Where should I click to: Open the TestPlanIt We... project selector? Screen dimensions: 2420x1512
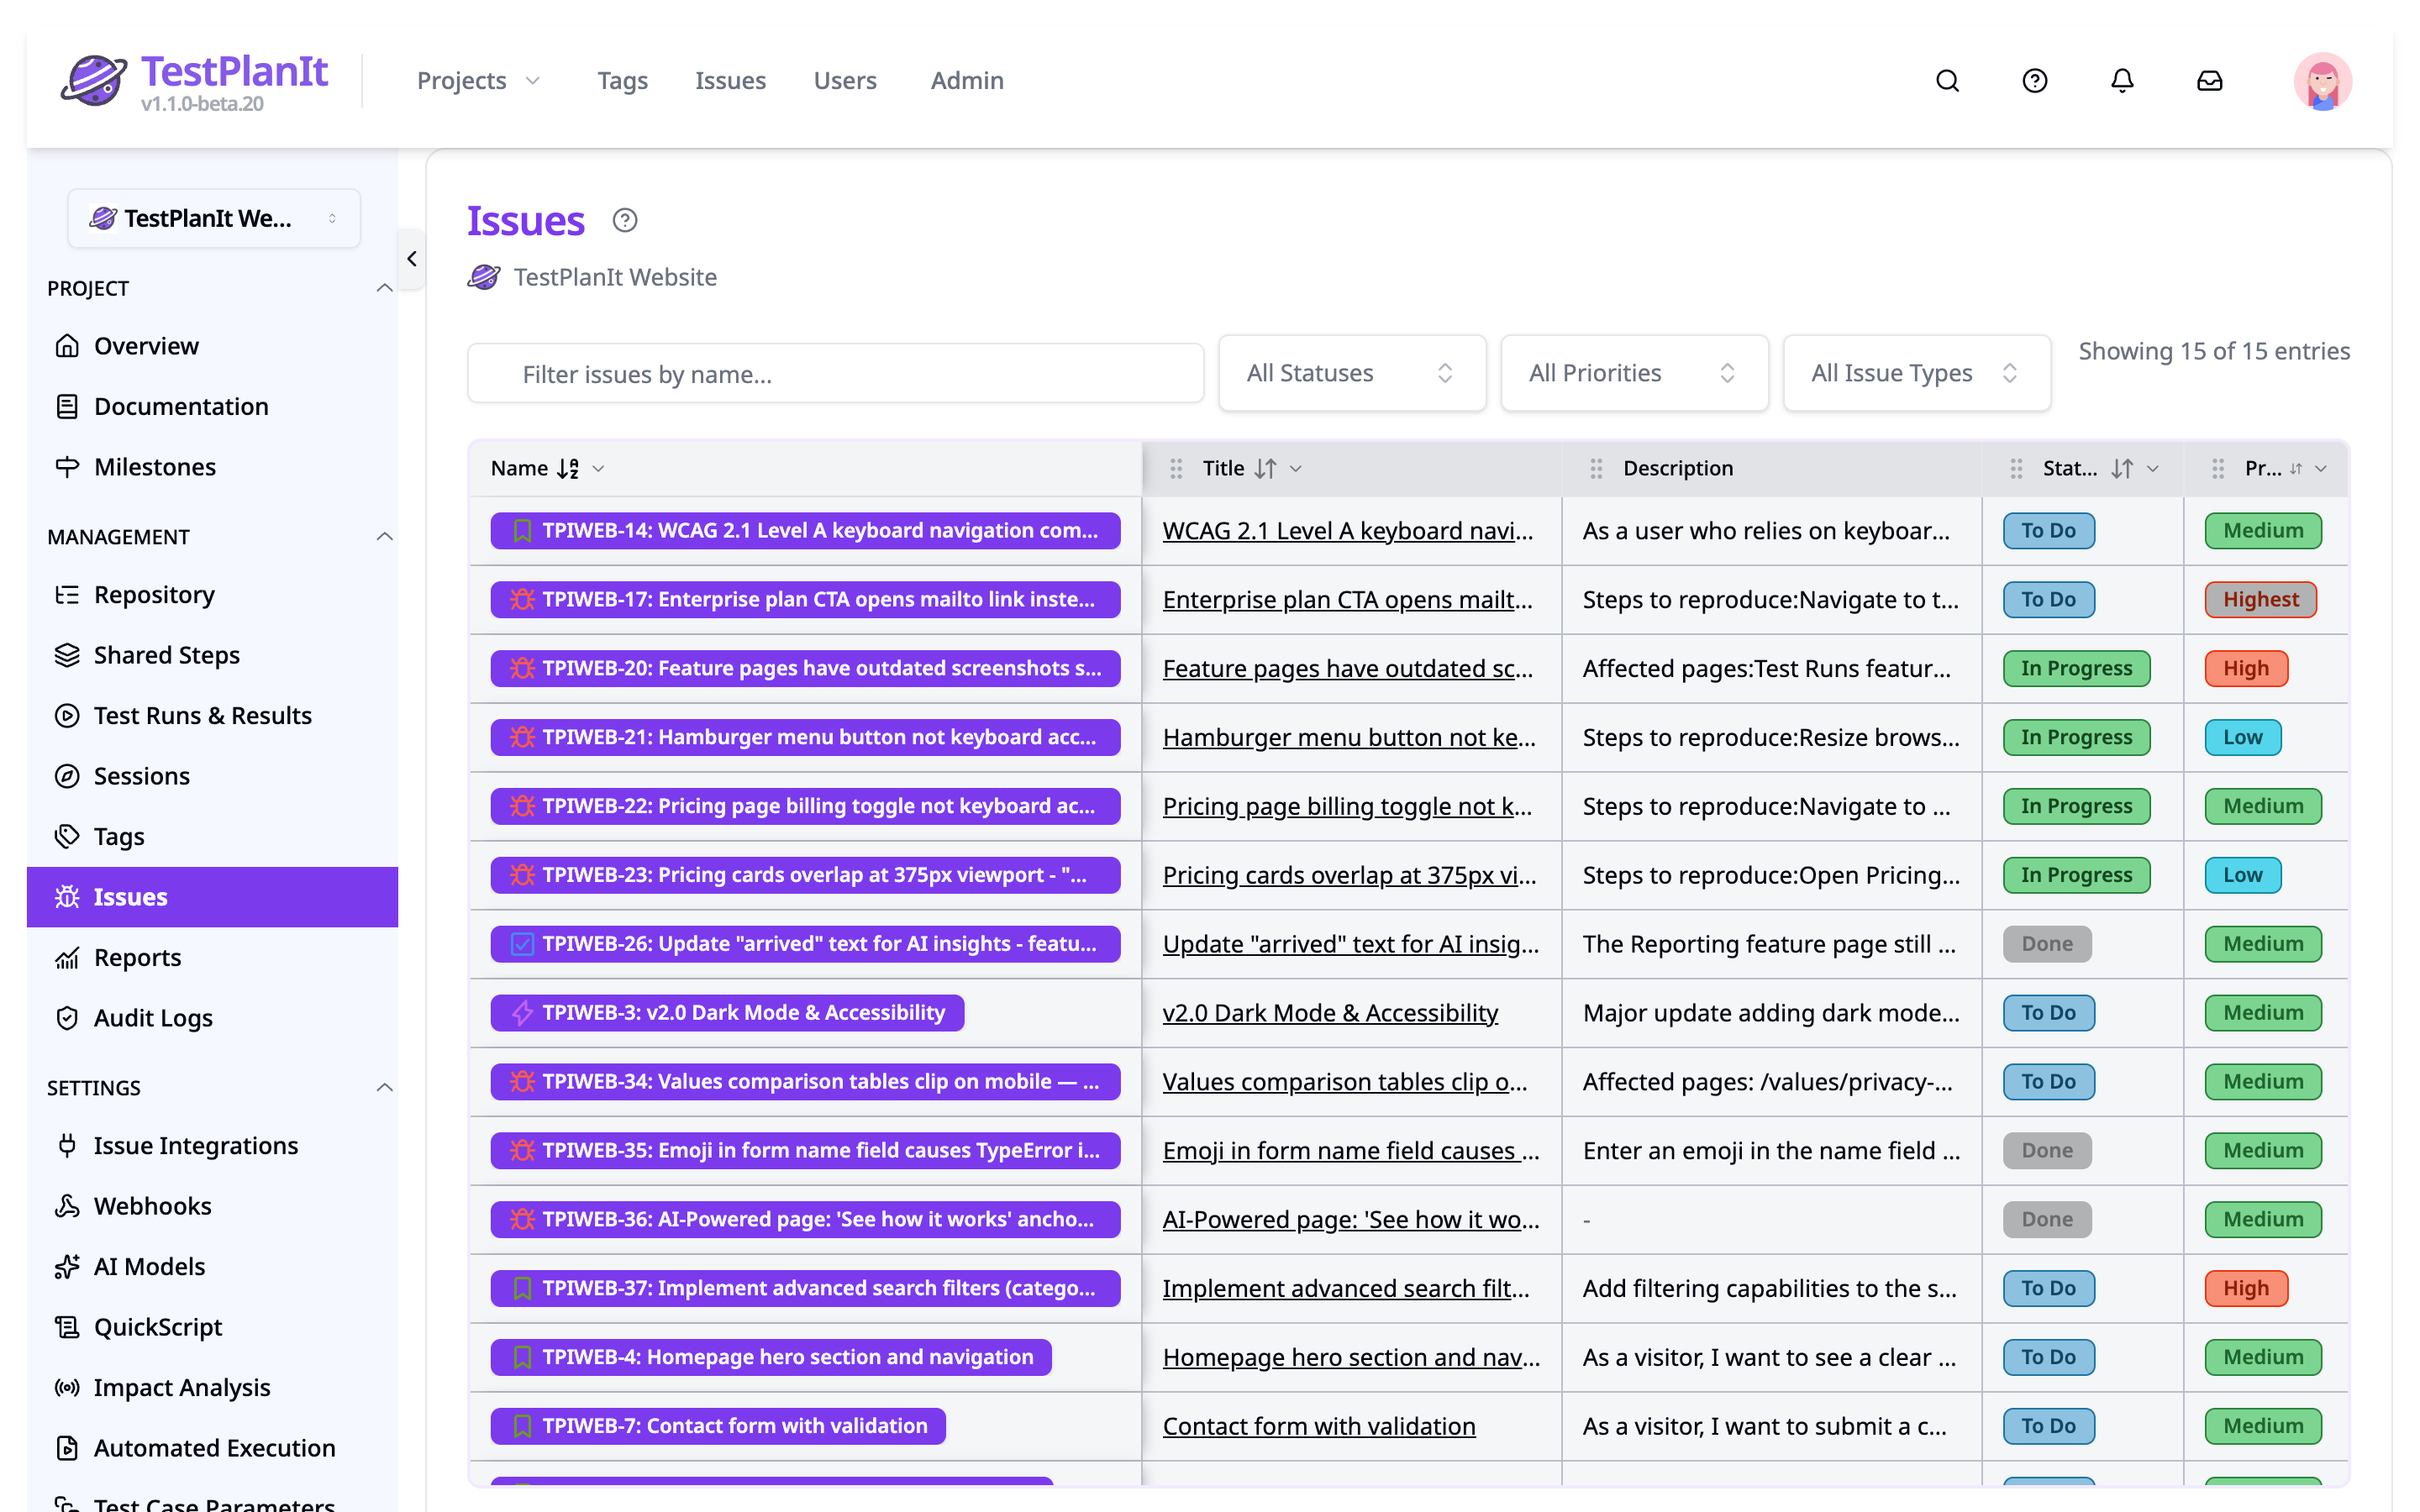(x=214, y=218)
